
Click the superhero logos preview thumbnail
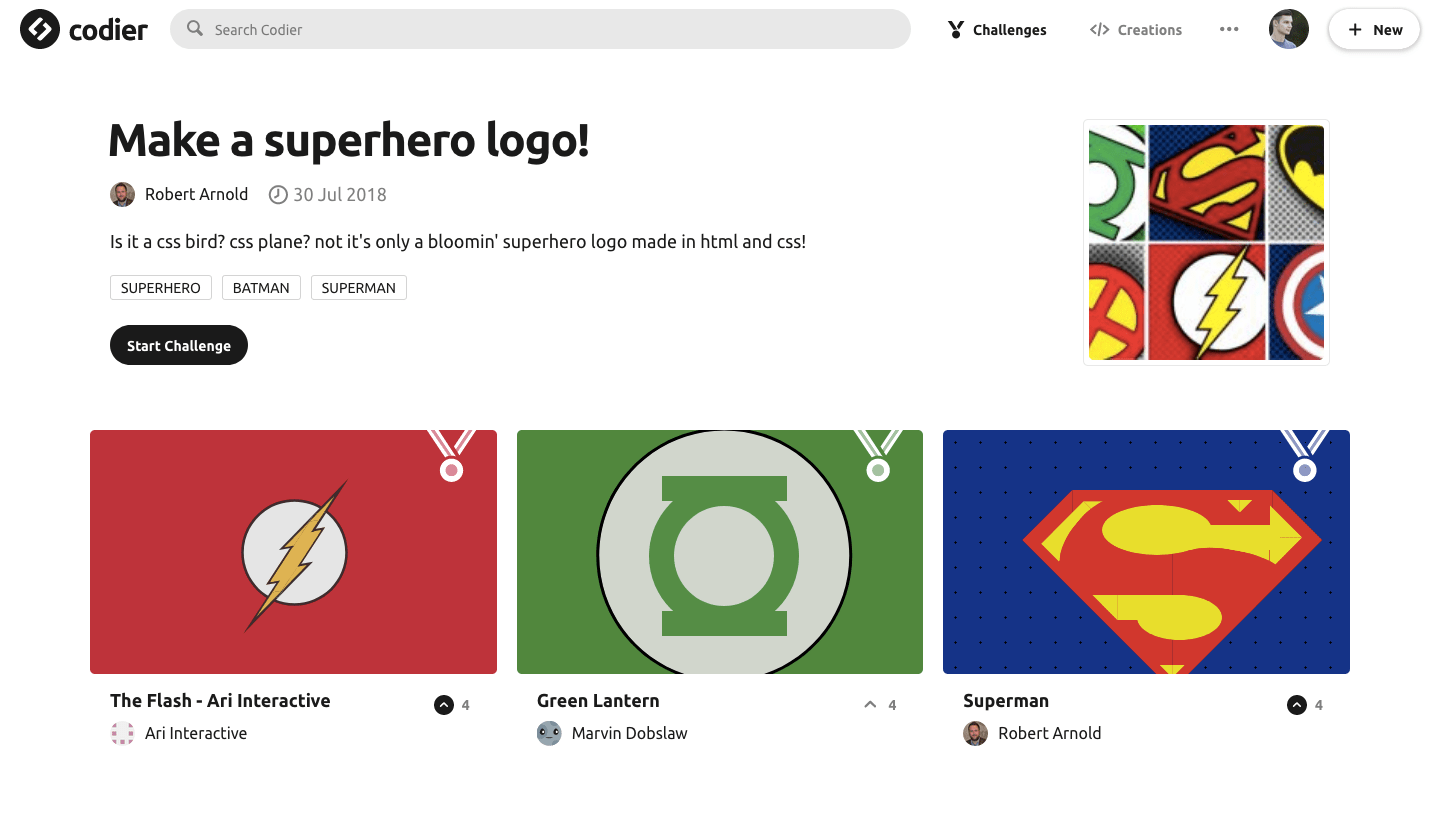point(1206,241)
